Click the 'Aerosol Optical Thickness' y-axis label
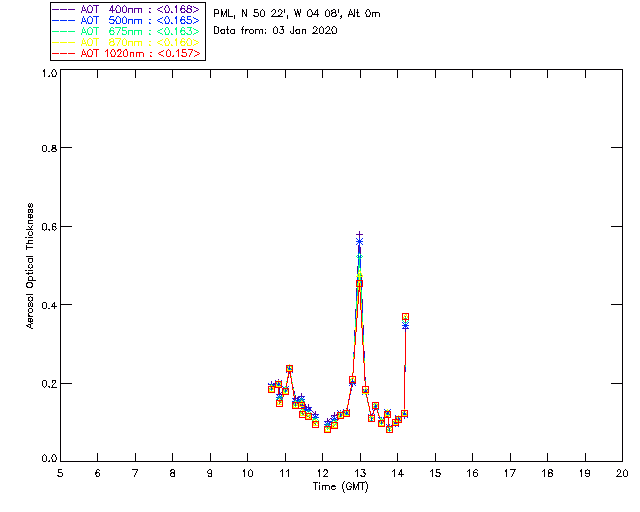Image resolution: width=640 pixels, height=512 pixels. (30, 266)
